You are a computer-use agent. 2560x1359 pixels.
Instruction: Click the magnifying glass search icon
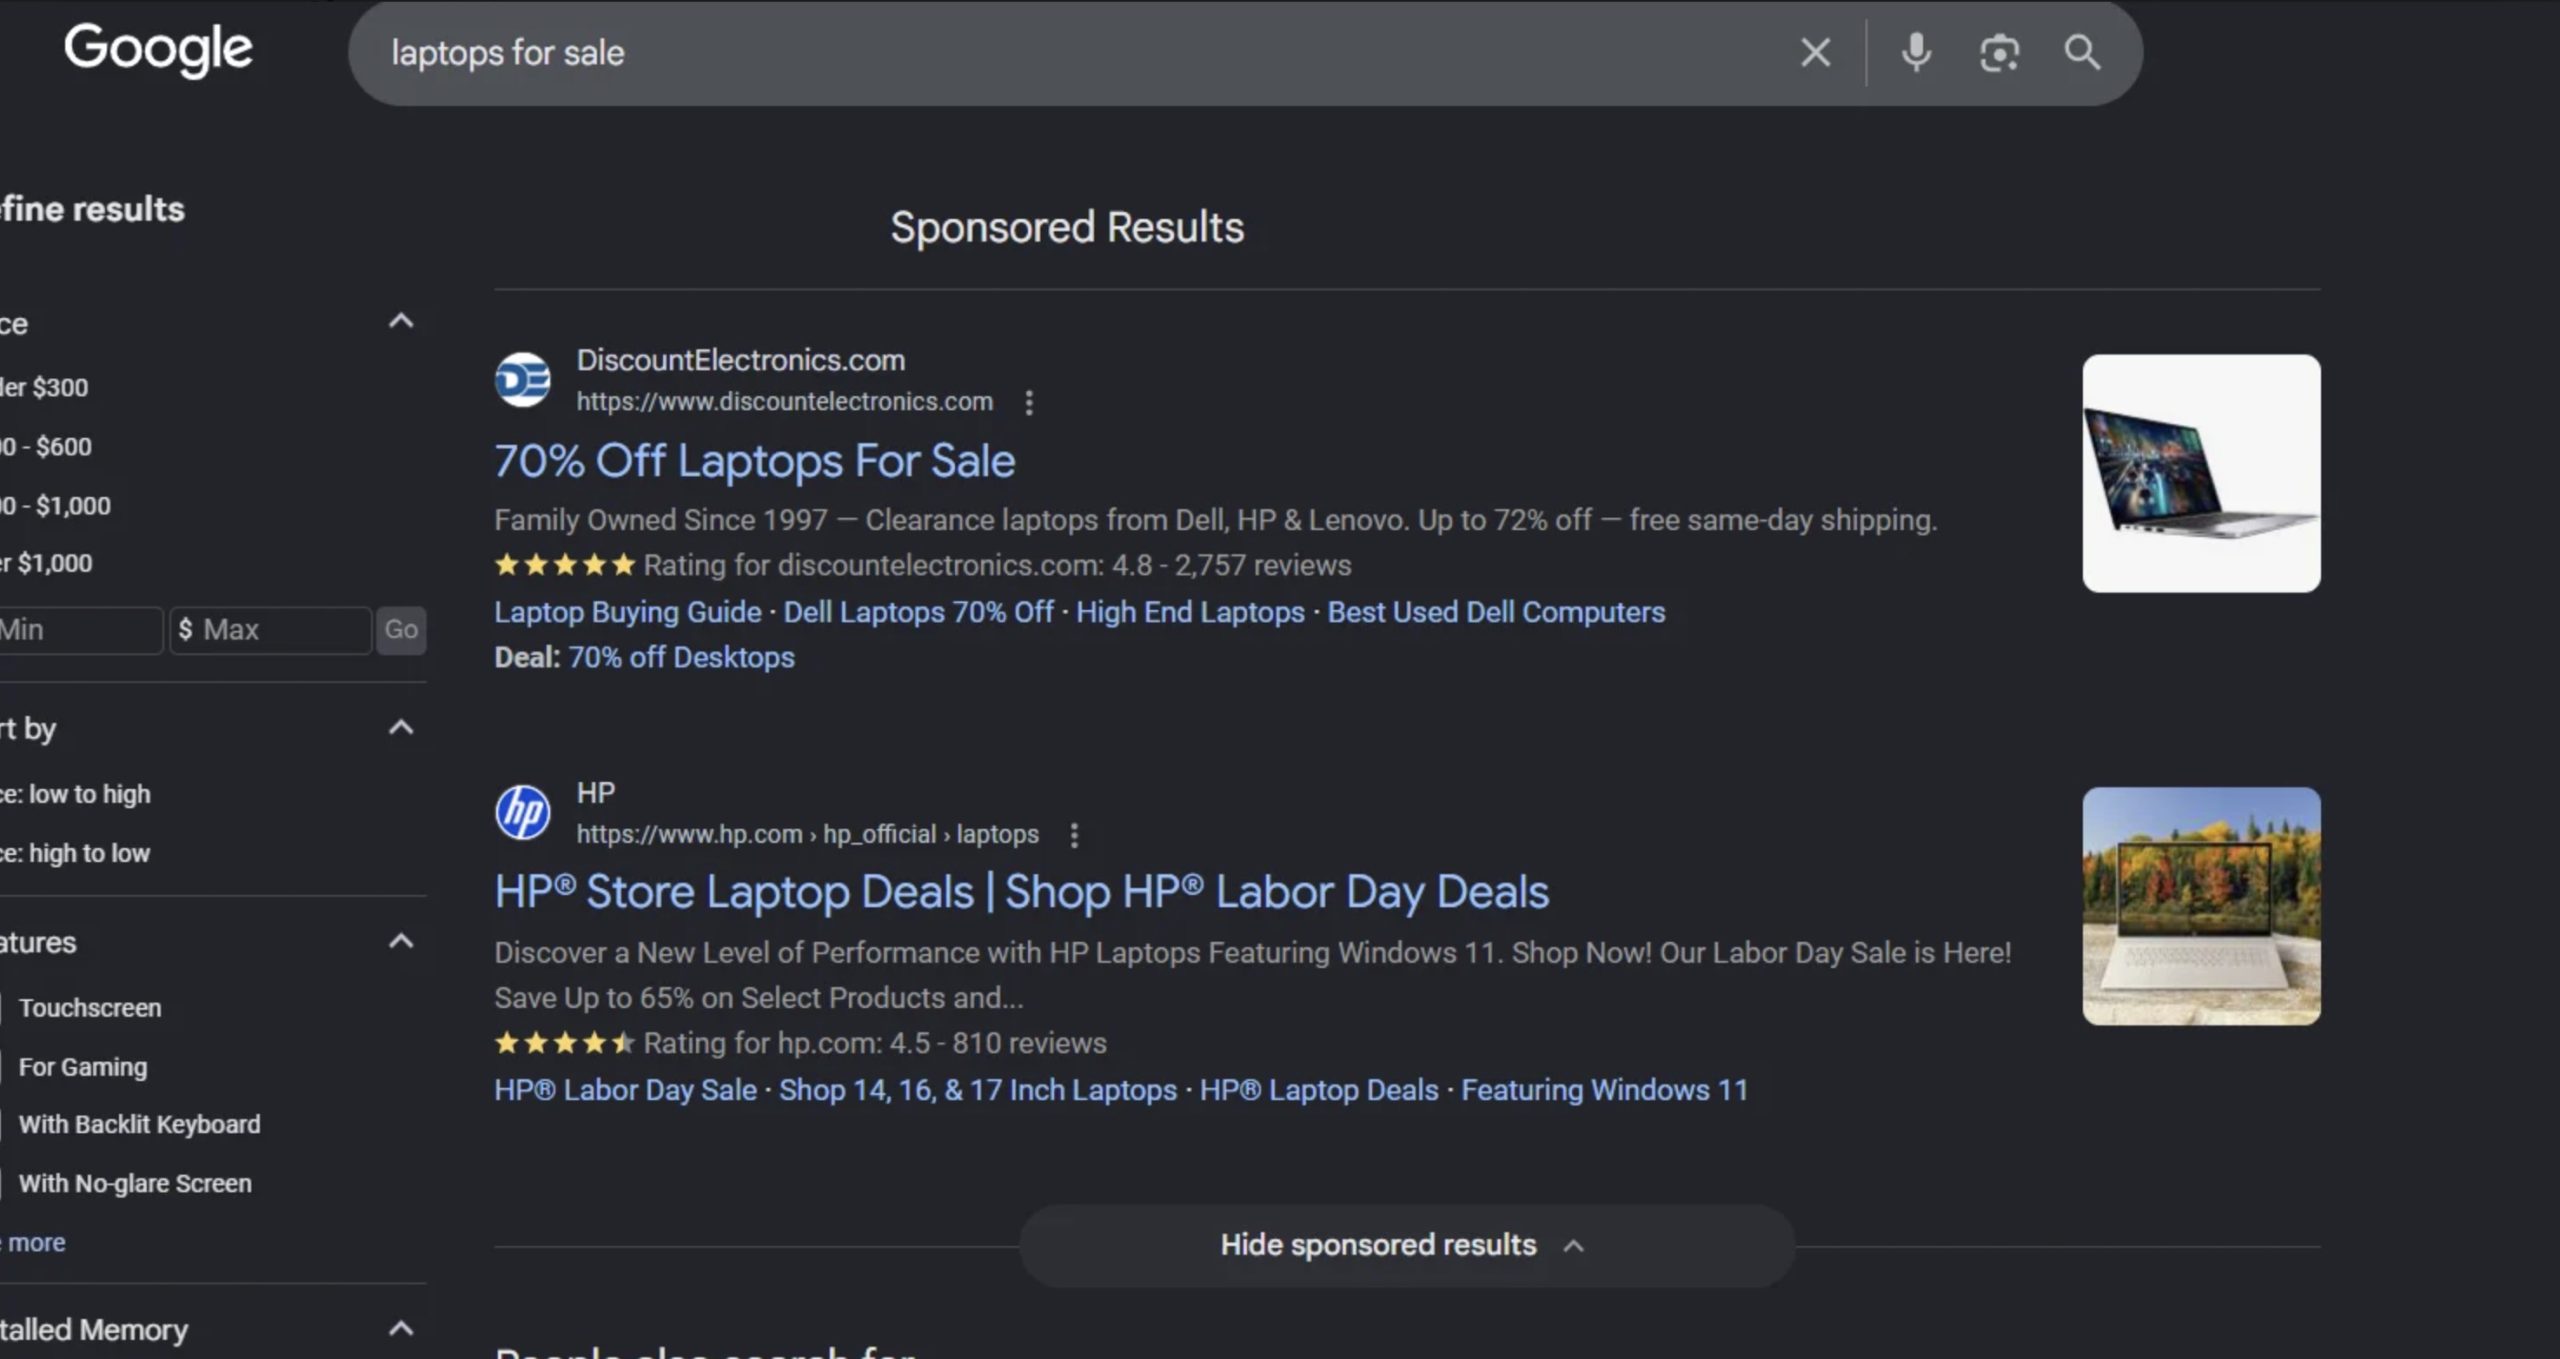click(2082, 52)
